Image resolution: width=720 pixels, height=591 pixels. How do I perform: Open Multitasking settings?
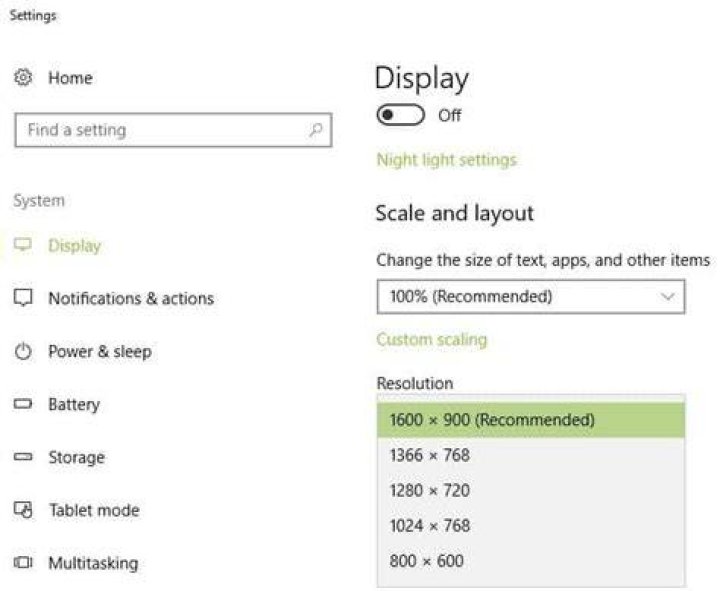[x=93, y=563]
